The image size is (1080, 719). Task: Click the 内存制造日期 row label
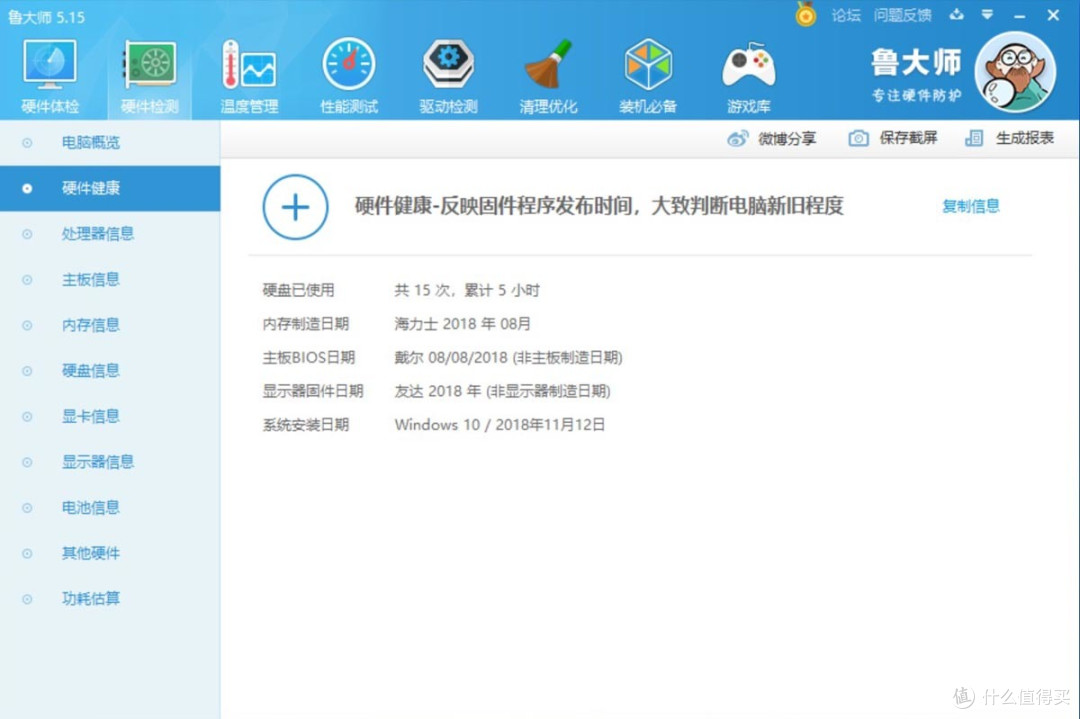click(306, 324)
